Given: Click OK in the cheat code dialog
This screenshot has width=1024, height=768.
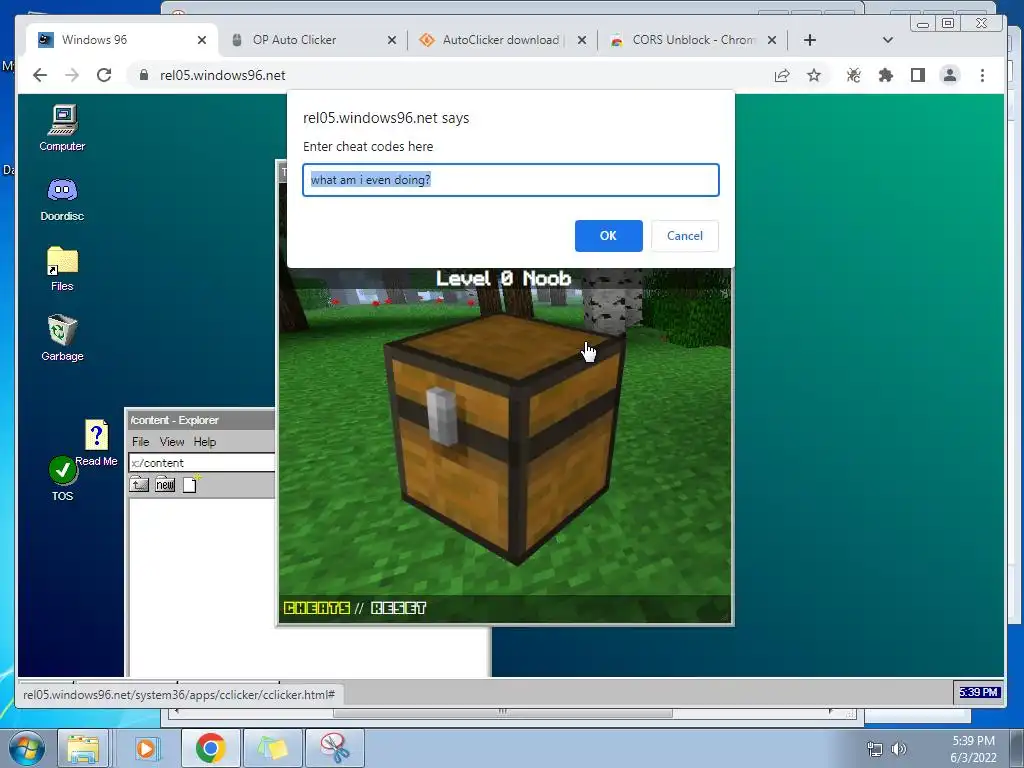Looking at the screenshot, I should [x=609, y=236].
